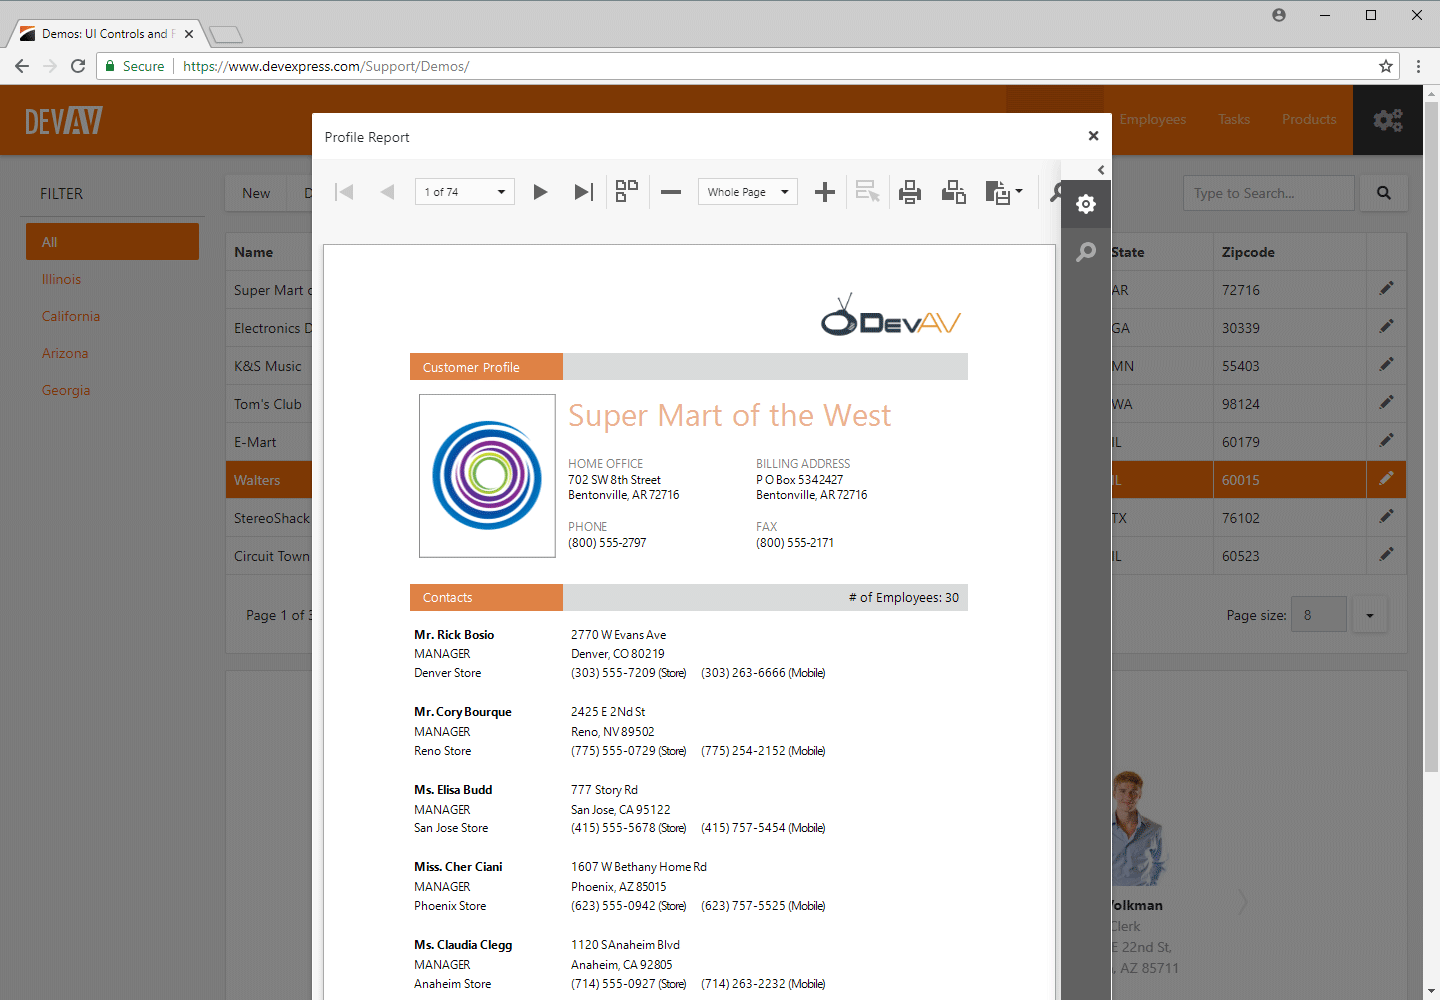Collapse the report side panel
The image size is (1440, 1000).
1101,169
